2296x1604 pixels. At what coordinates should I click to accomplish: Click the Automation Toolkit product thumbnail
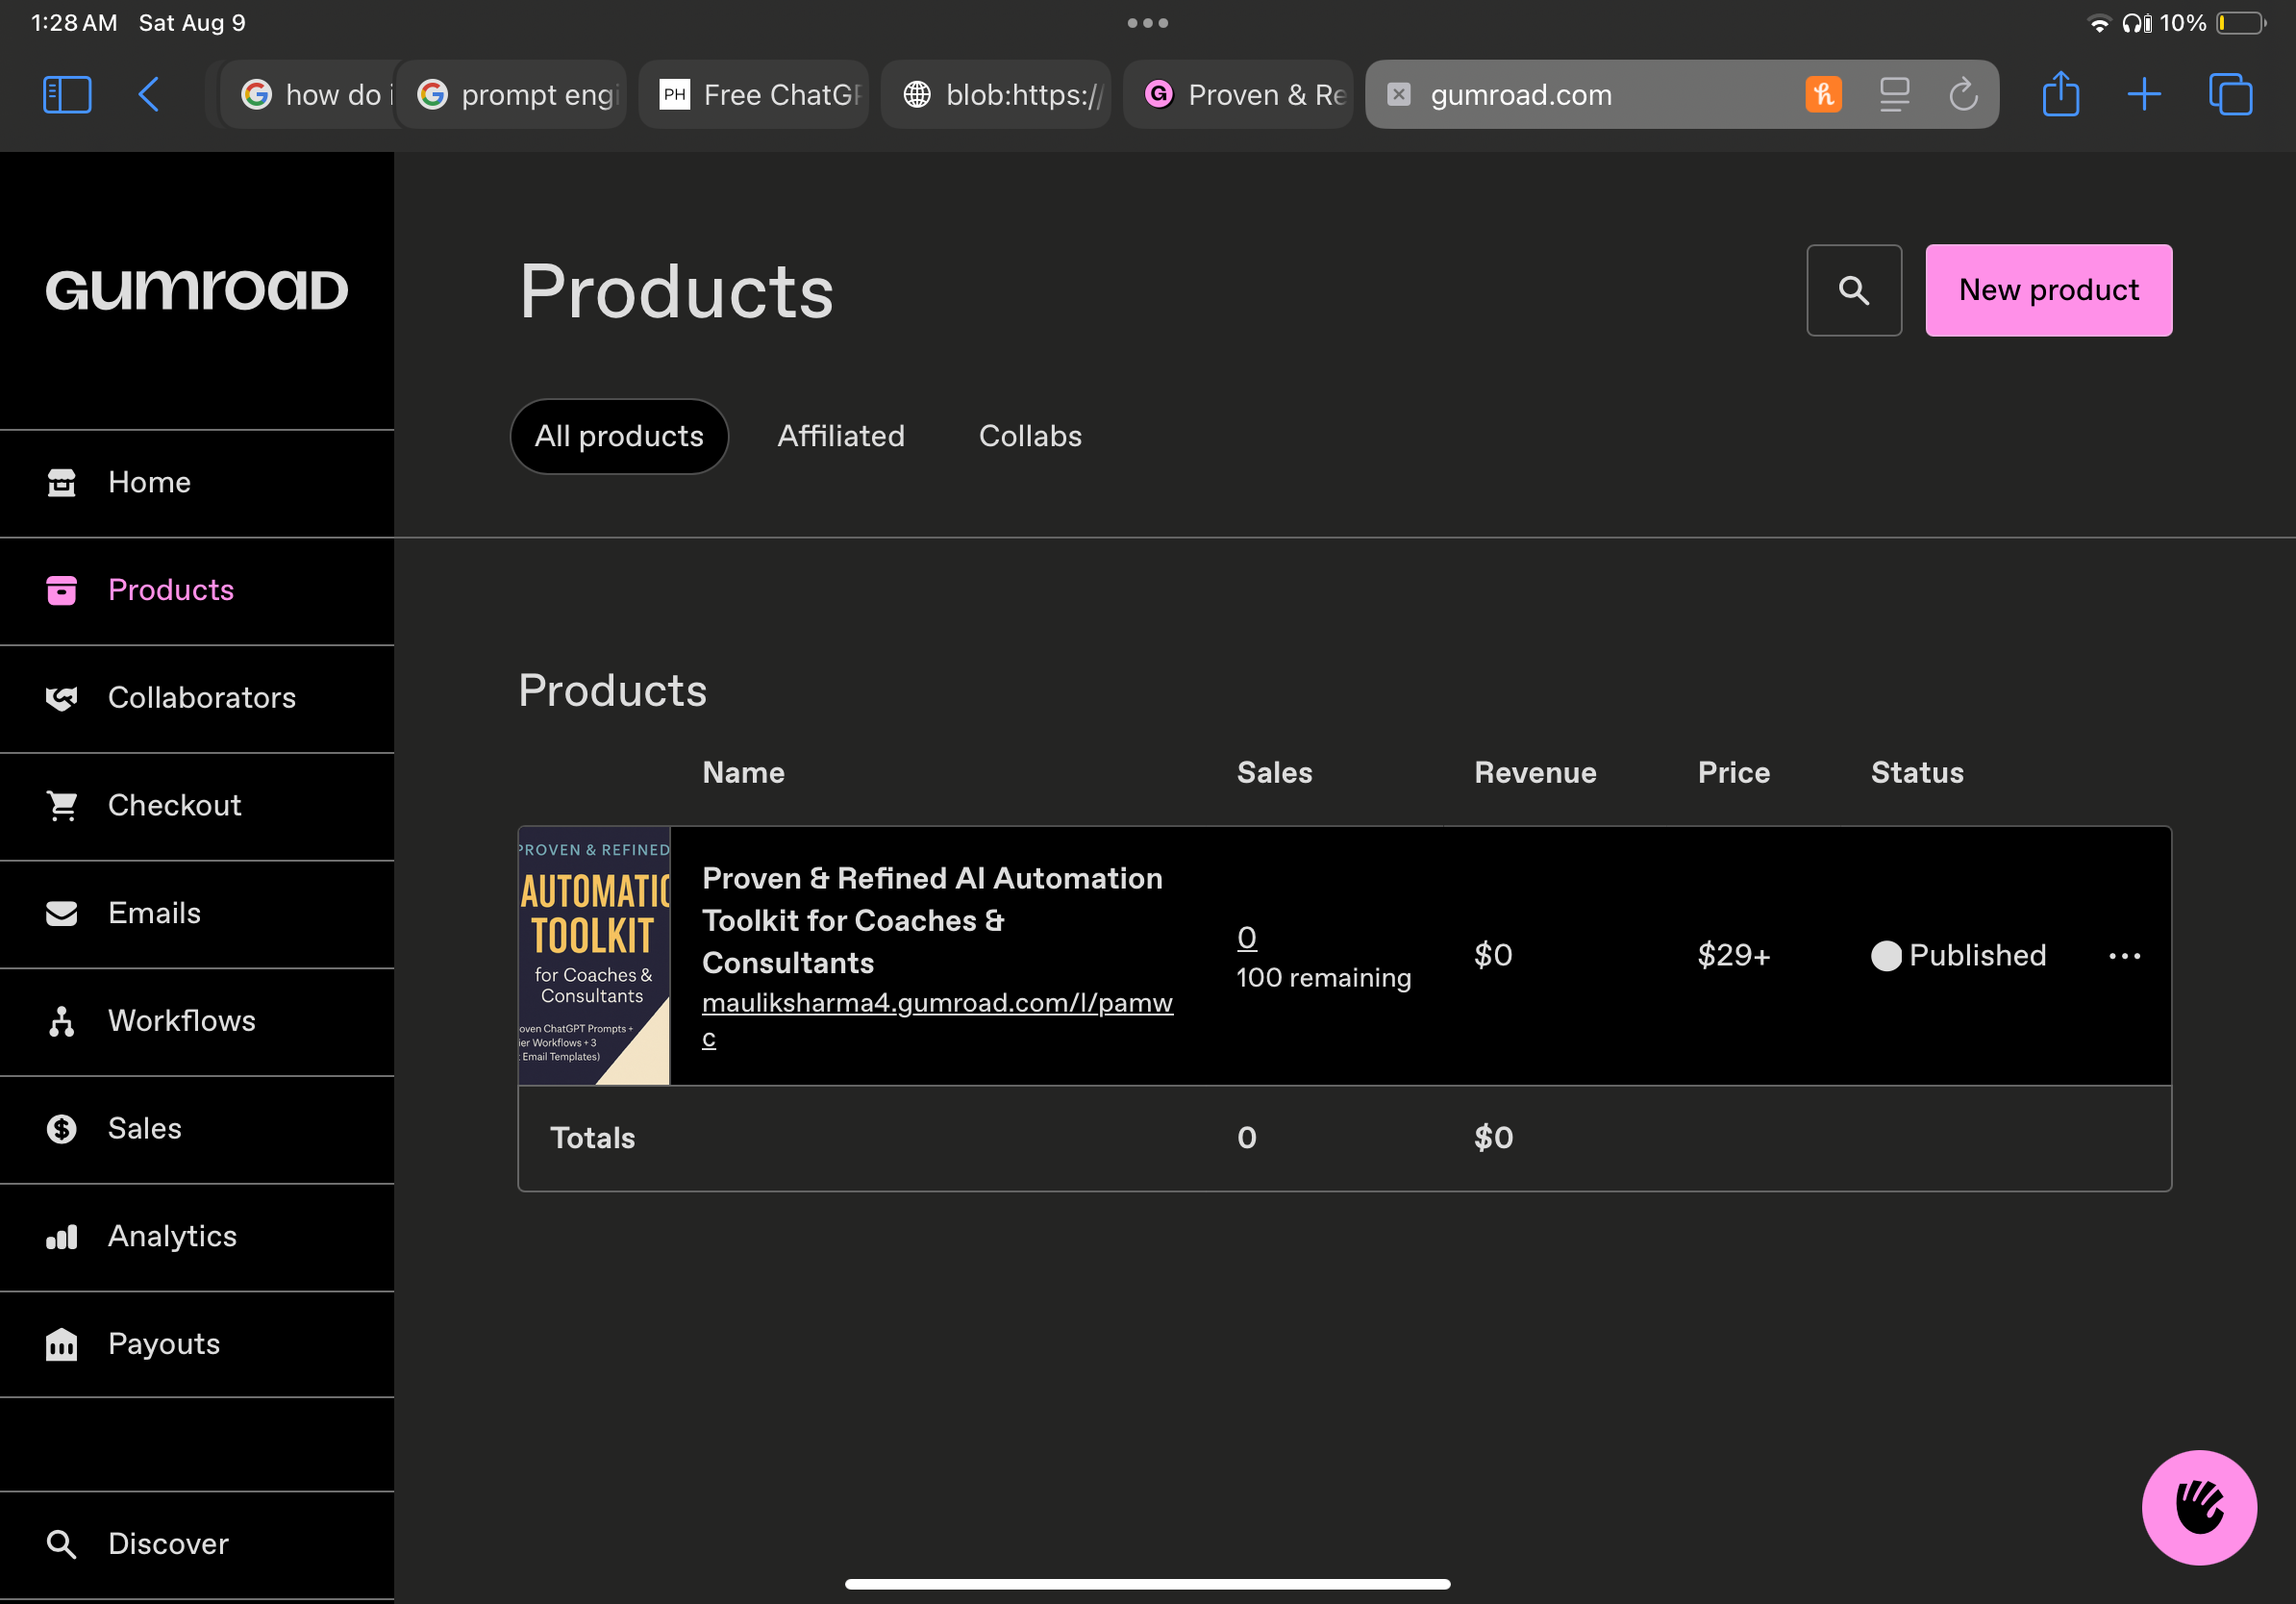594,956
